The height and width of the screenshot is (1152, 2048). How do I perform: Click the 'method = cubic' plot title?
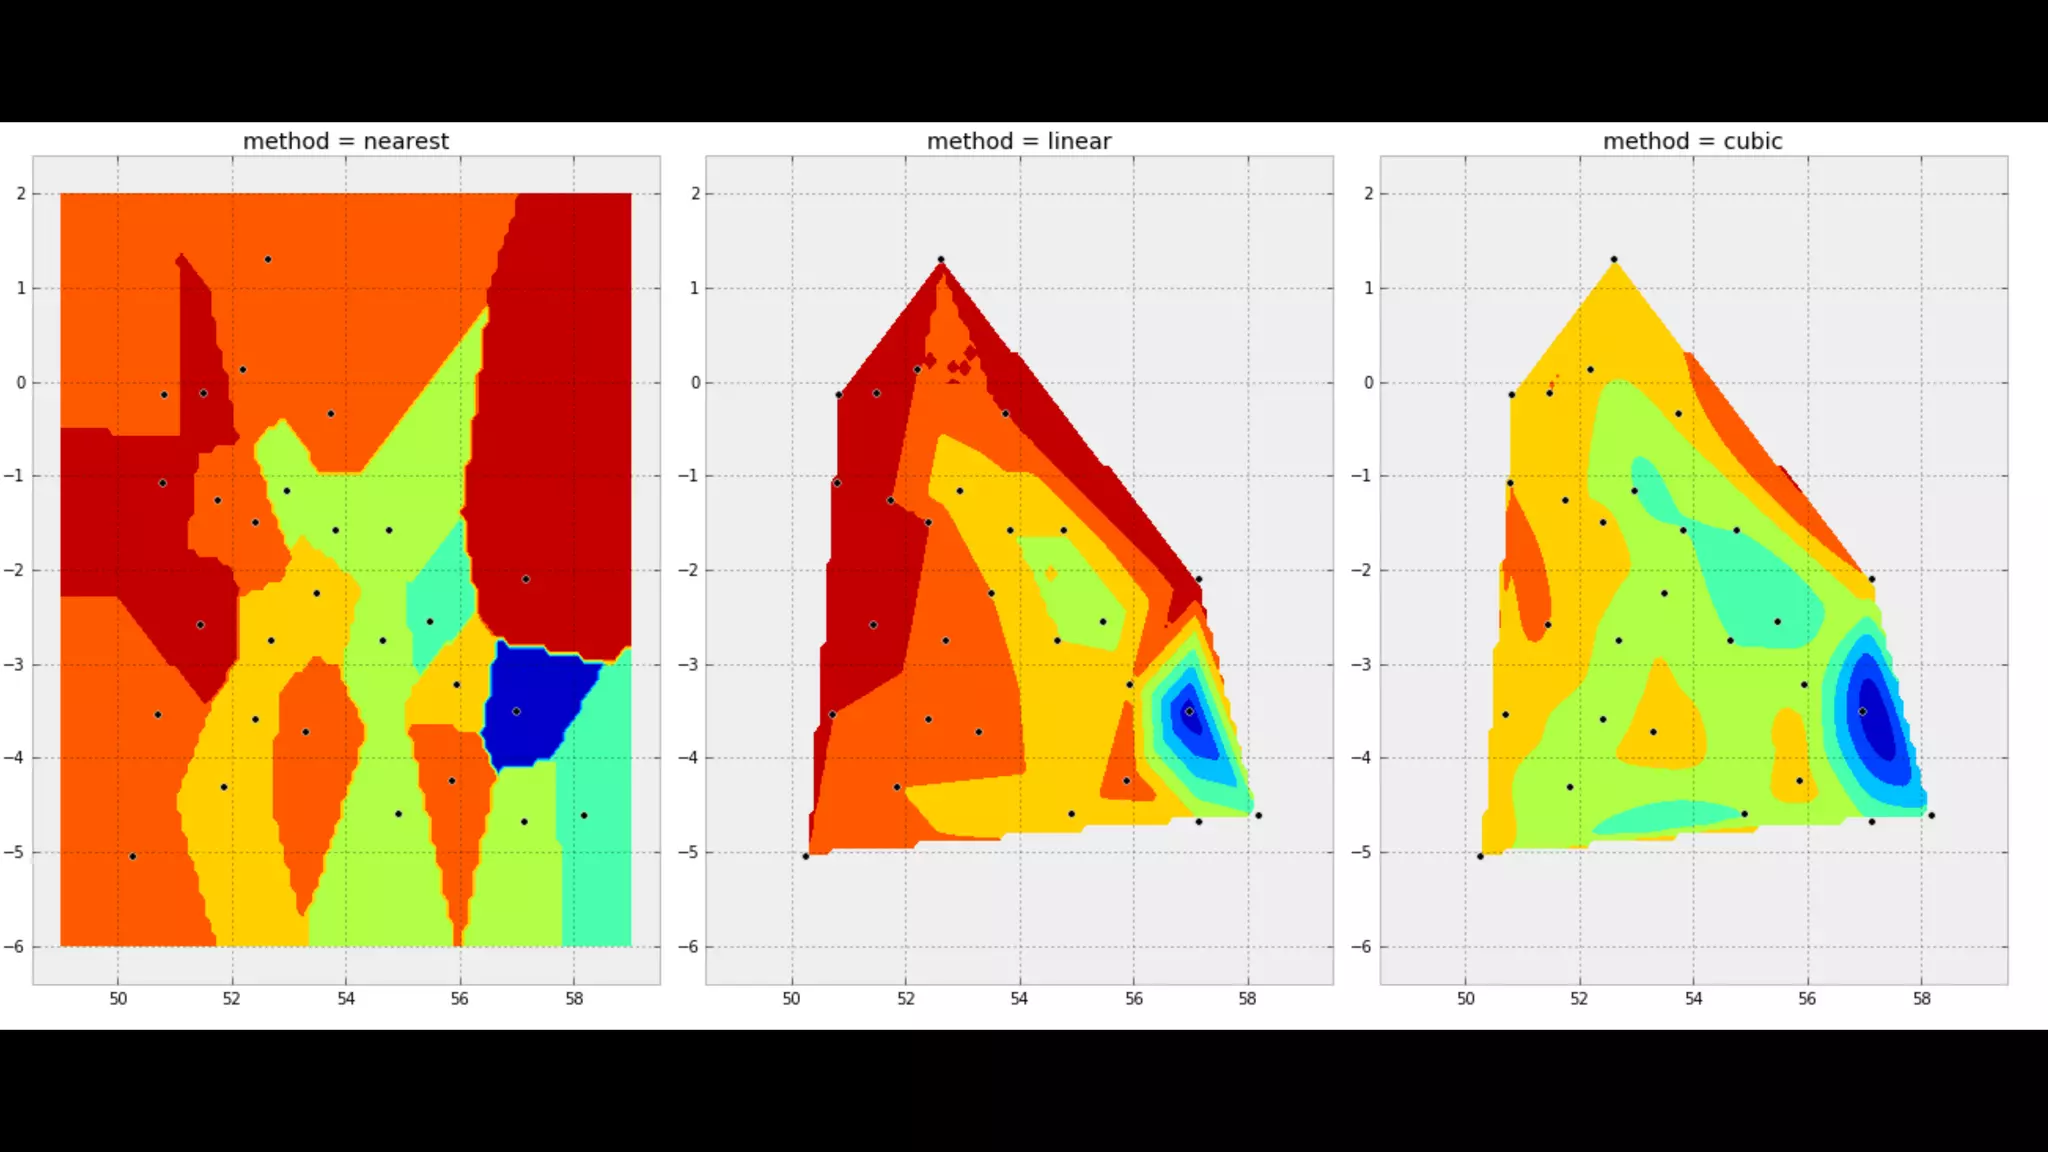[1692, 141]
